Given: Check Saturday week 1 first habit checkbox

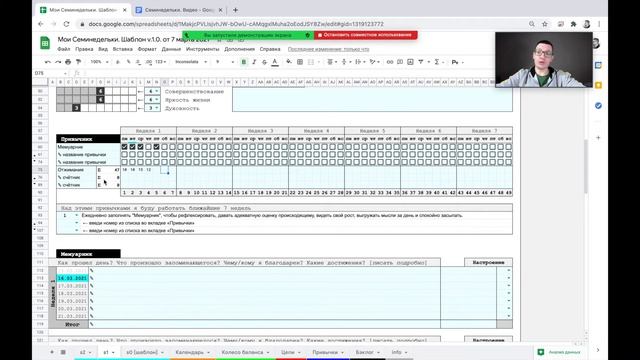Looking at the screenshot, I should click(x=164, y=147).
